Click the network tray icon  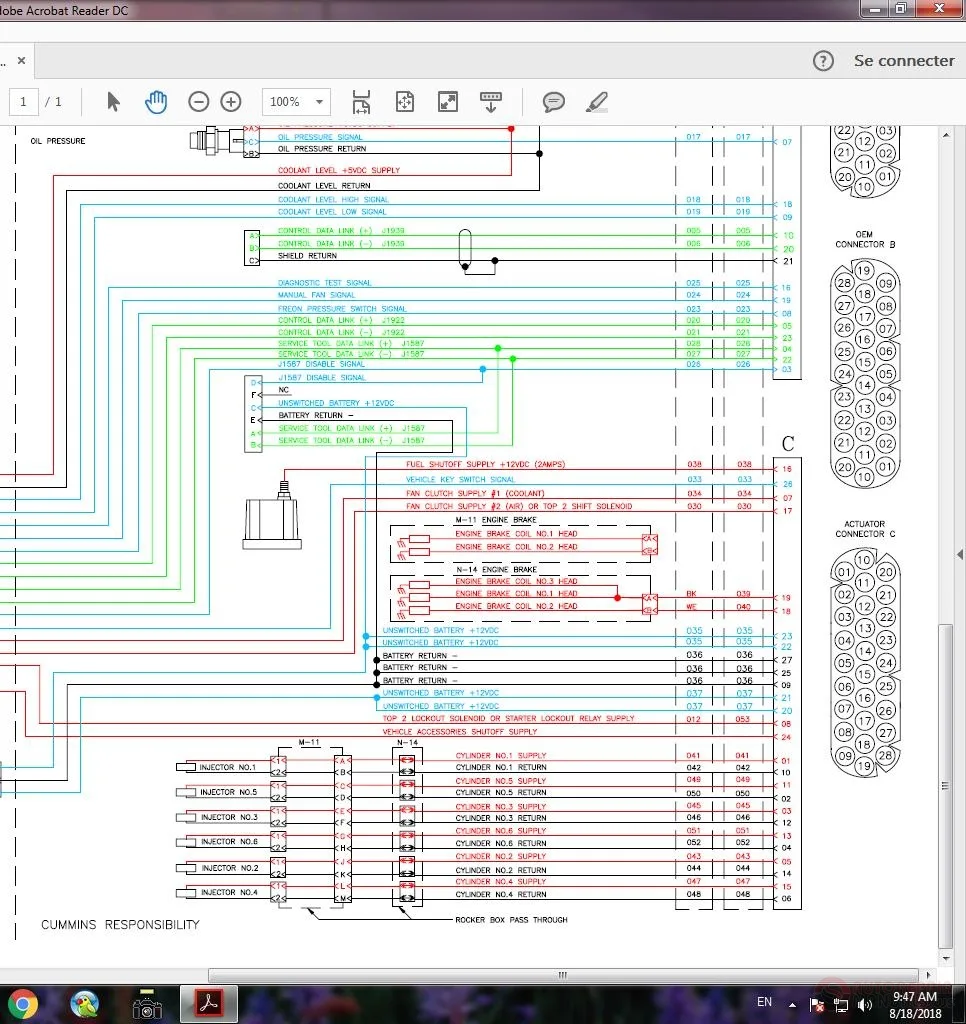(841, 1006)
